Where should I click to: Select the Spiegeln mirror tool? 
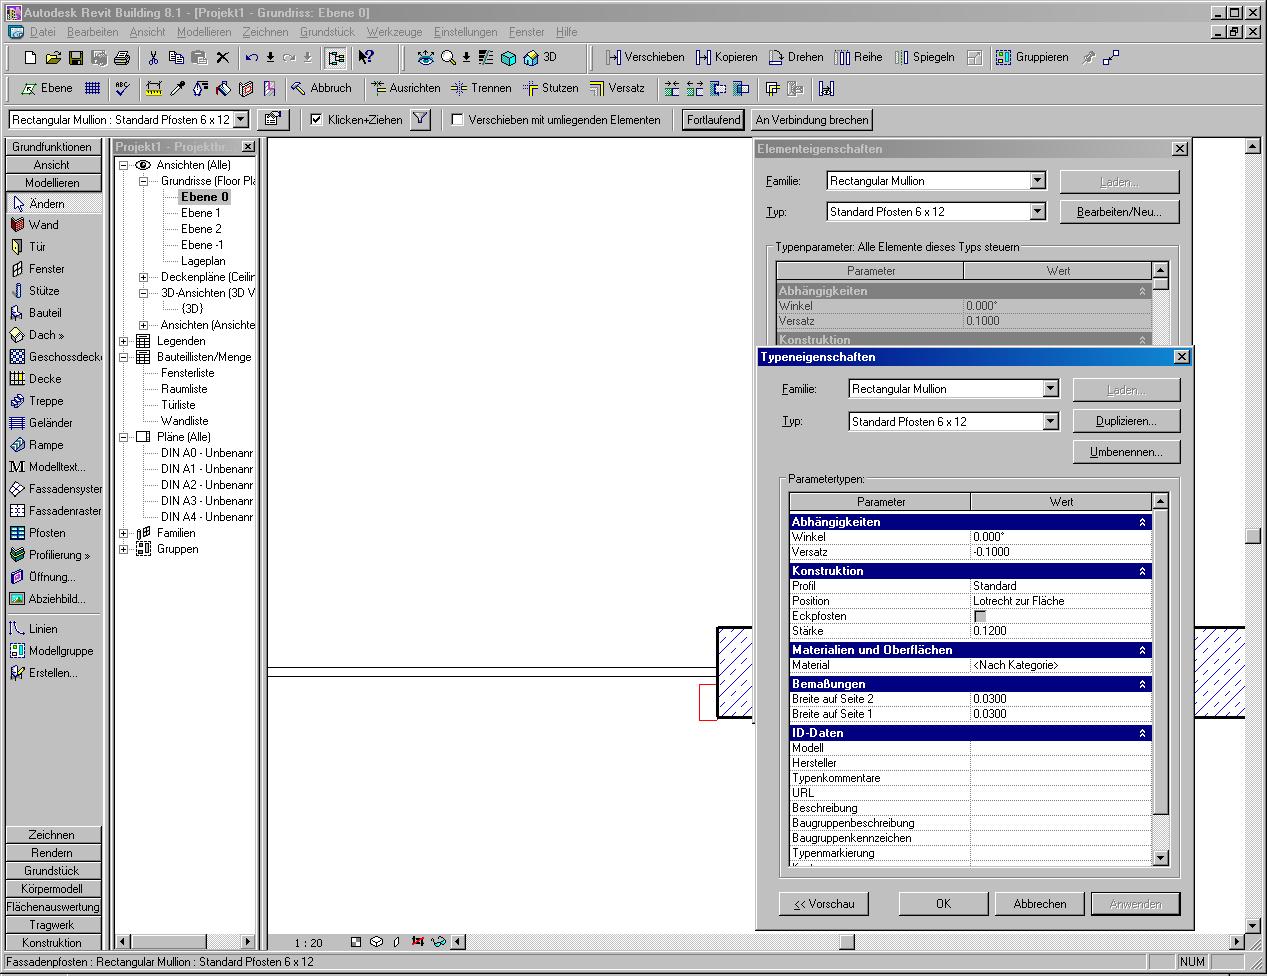click(x=925, y=58)
